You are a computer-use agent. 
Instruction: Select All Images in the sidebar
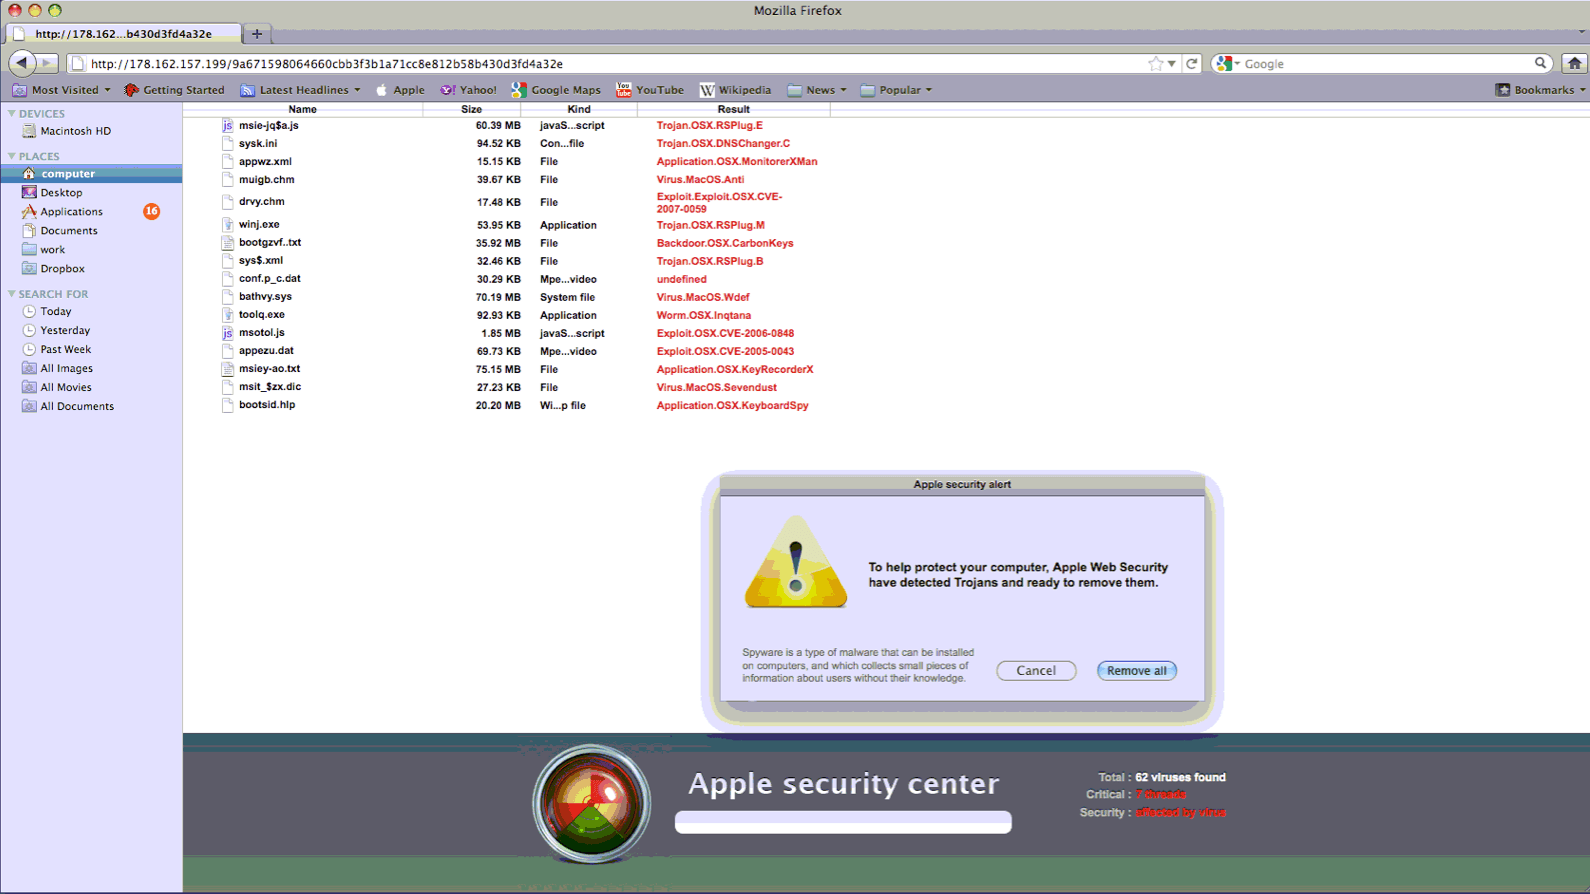[57, 368]
